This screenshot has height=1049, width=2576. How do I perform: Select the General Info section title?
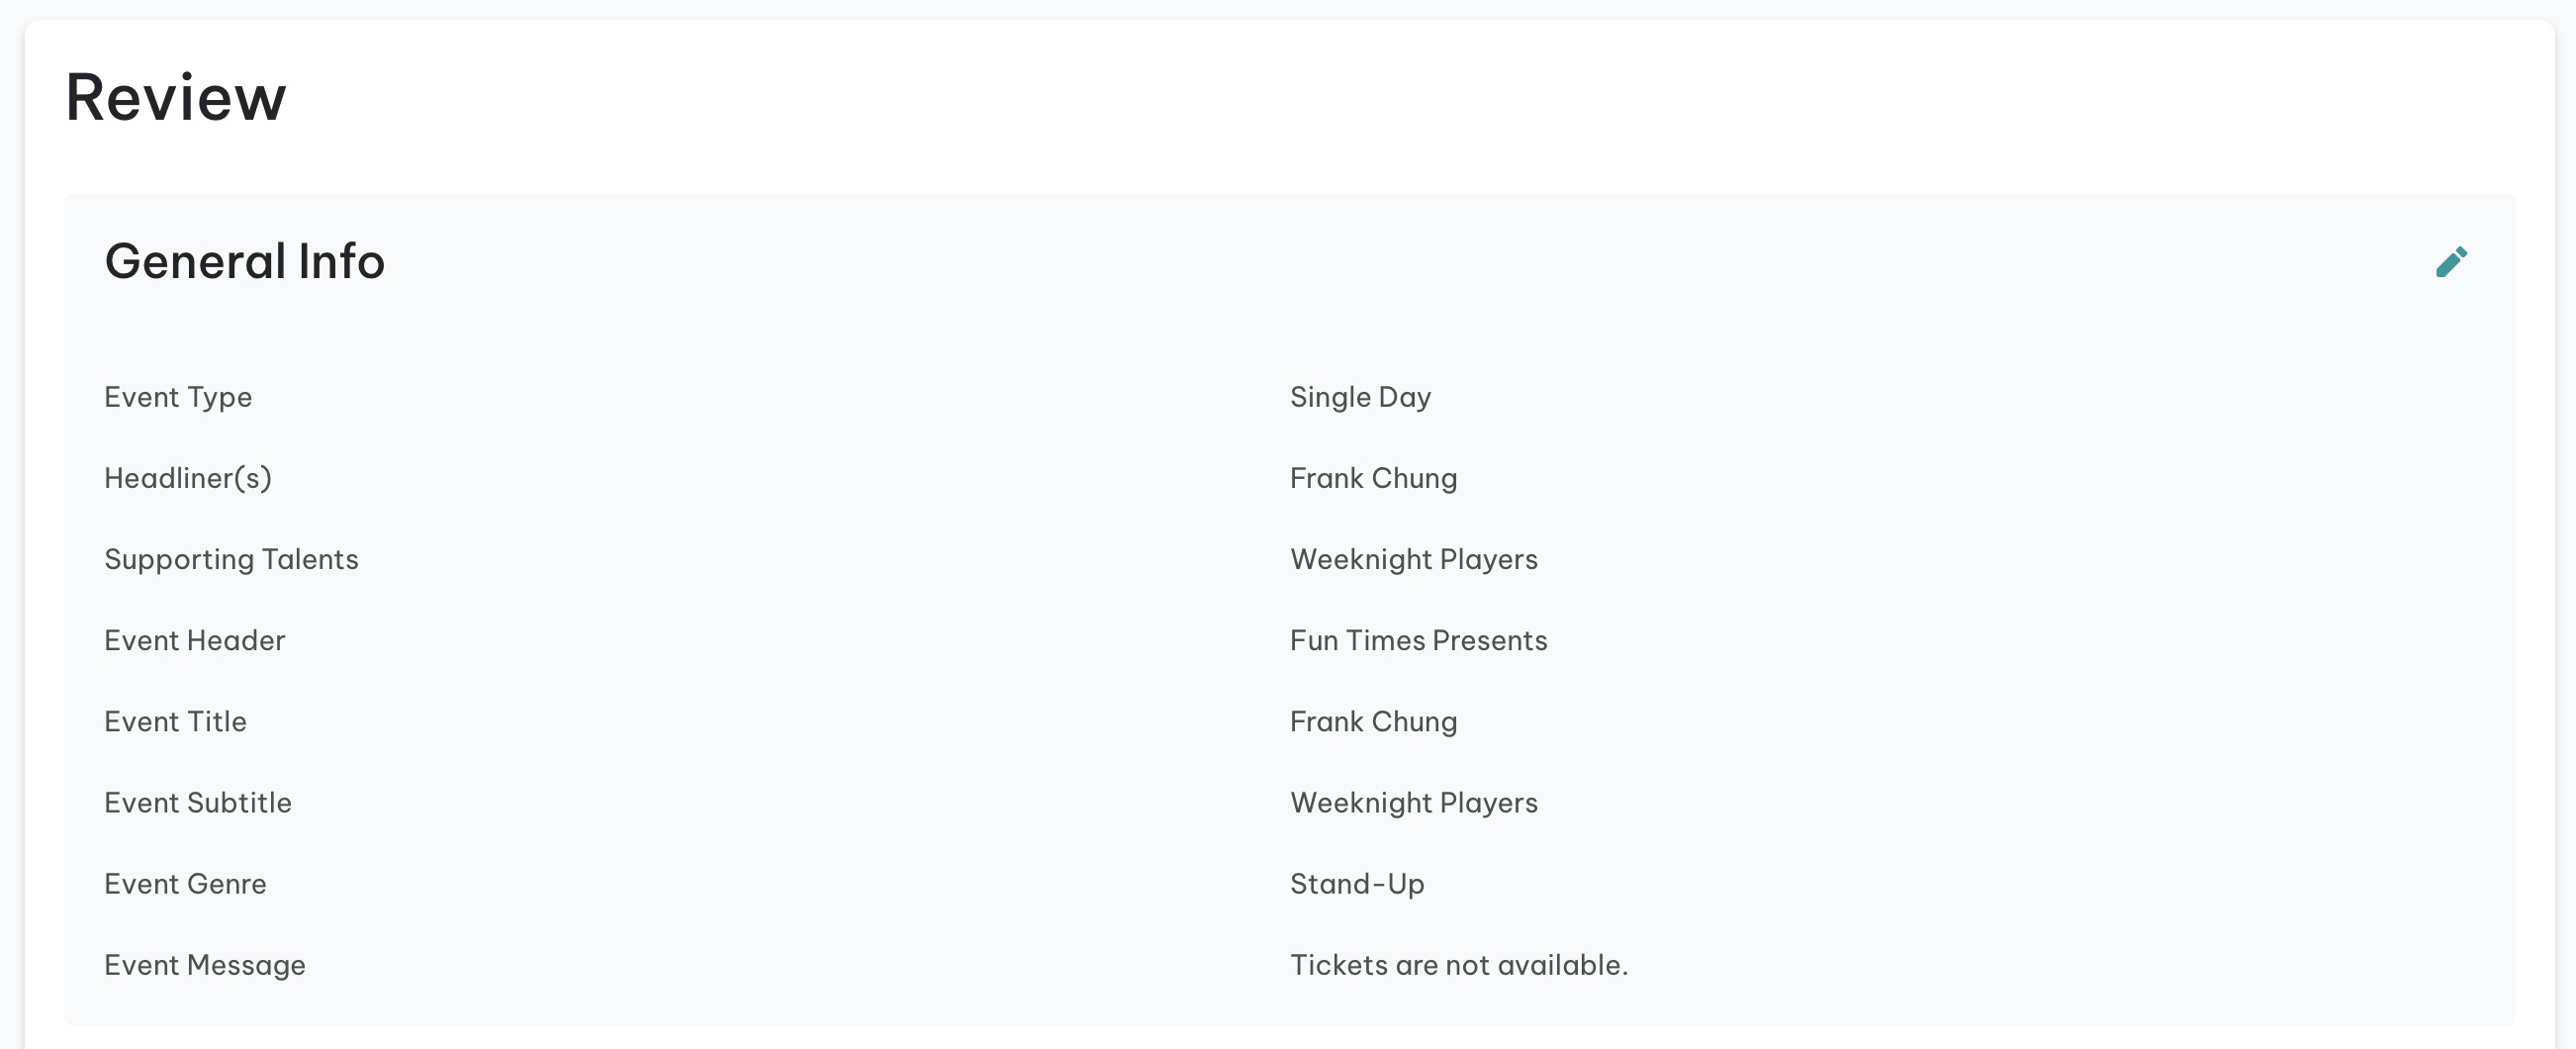click(245, 262)
